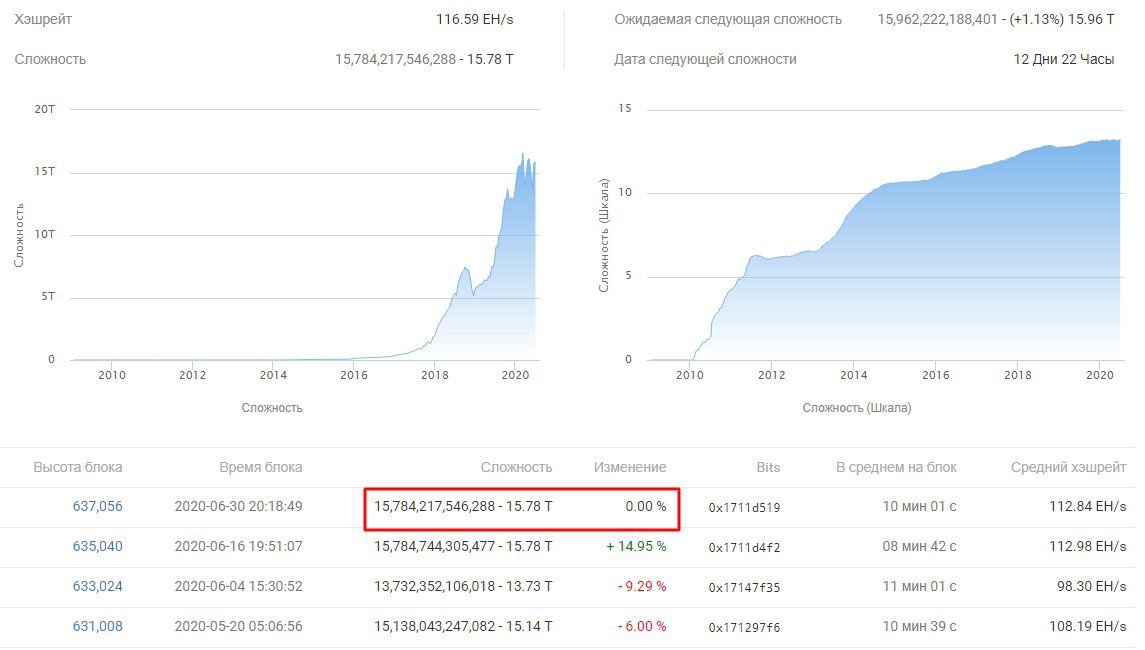1145x650 pixels.
Task: Click the 'Сложность' caption below the left chart
Action: point(272,408)
